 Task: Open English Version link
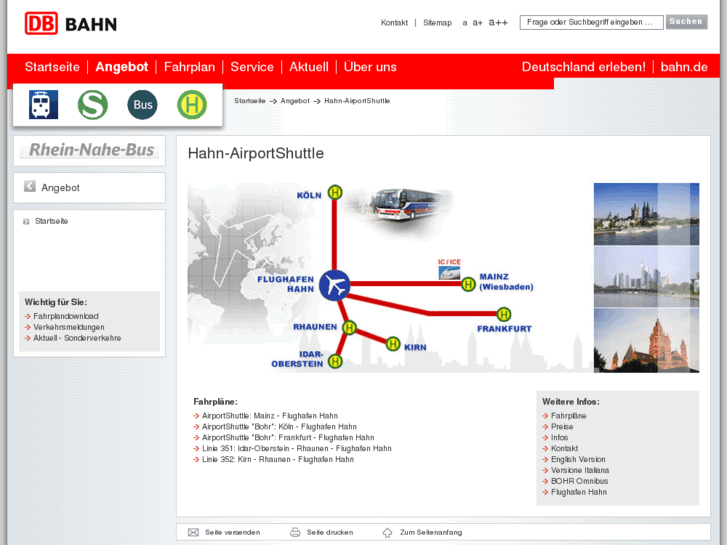[x=578, y=460]
